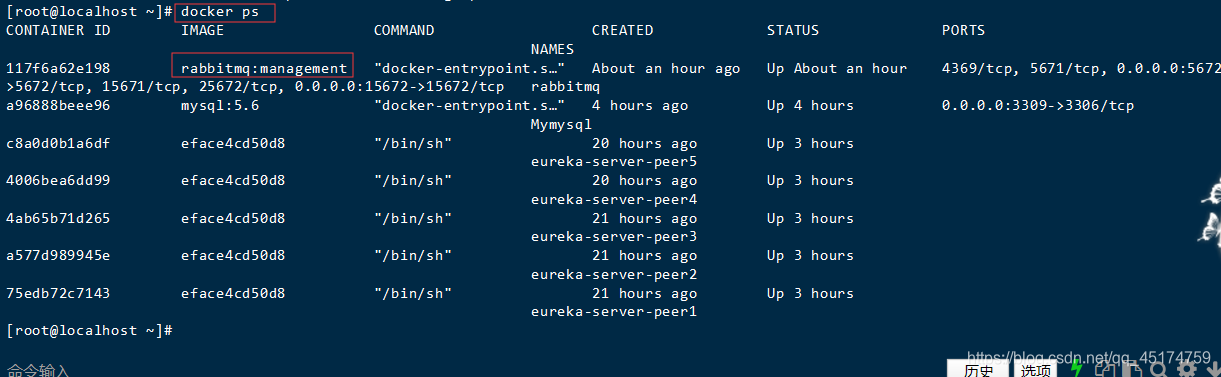Click the 'About an hour ago' created value
The image size is (1221, 377).
point(666,68)
